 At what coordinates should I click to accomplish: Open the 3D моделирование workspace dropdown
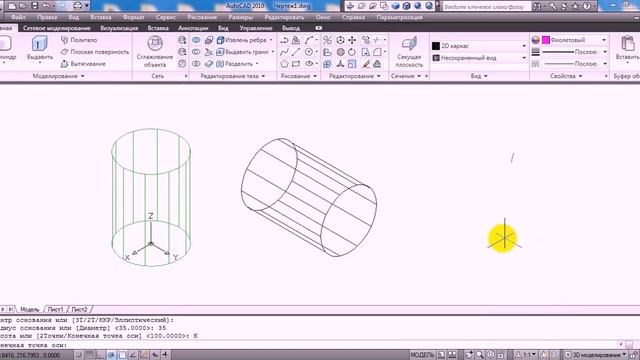coord(596,355)
